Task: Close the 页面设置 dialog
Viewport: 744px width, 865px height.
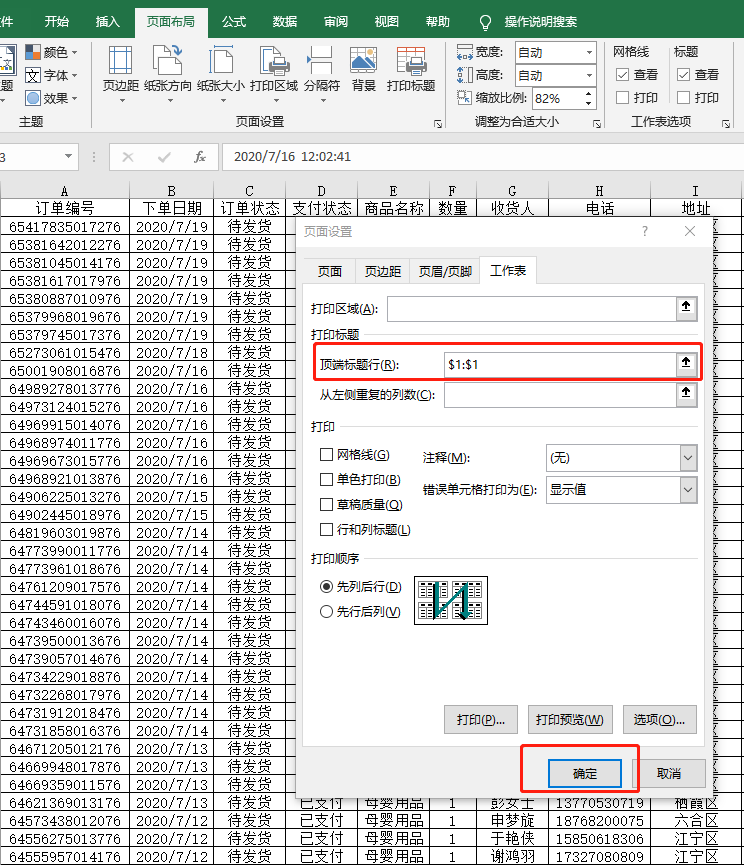Action: [x=690, y=231]
